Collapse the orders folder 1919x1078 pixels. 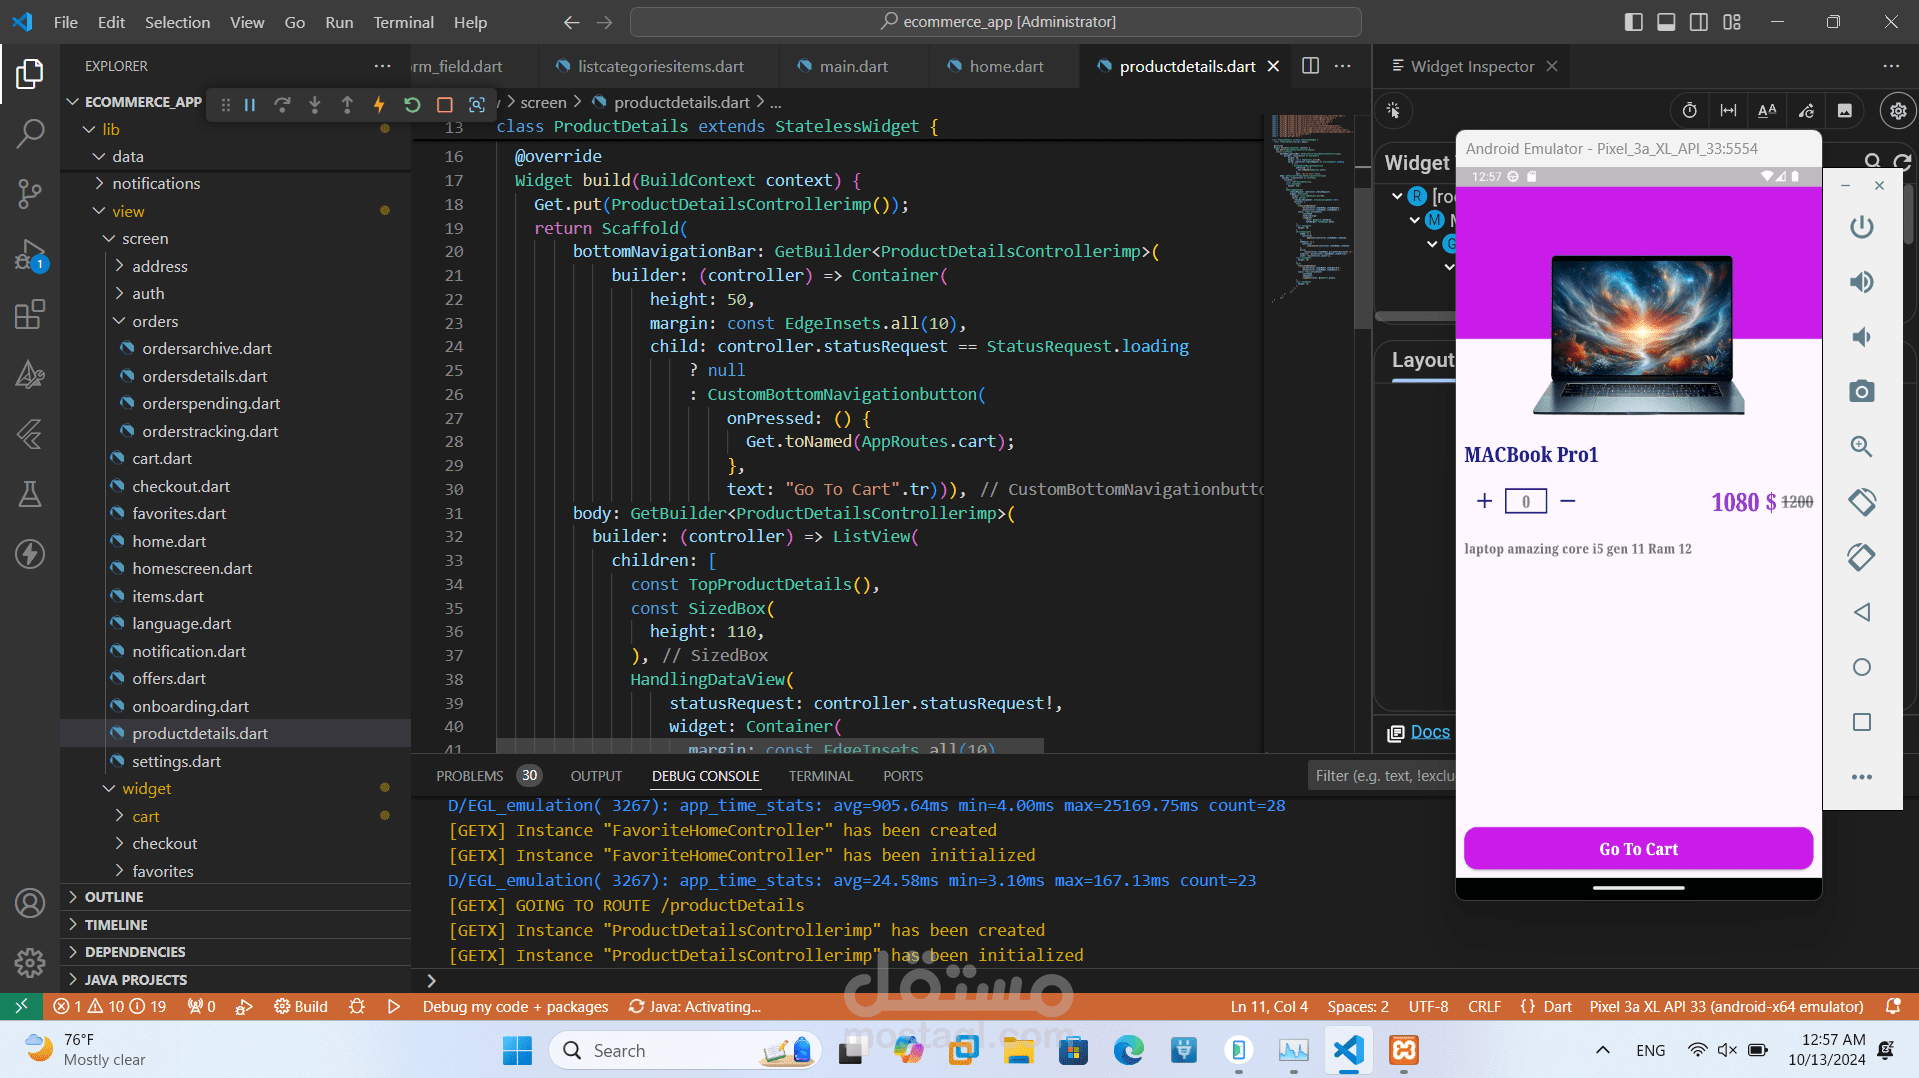pyautogui.click(x=155, y=321)
